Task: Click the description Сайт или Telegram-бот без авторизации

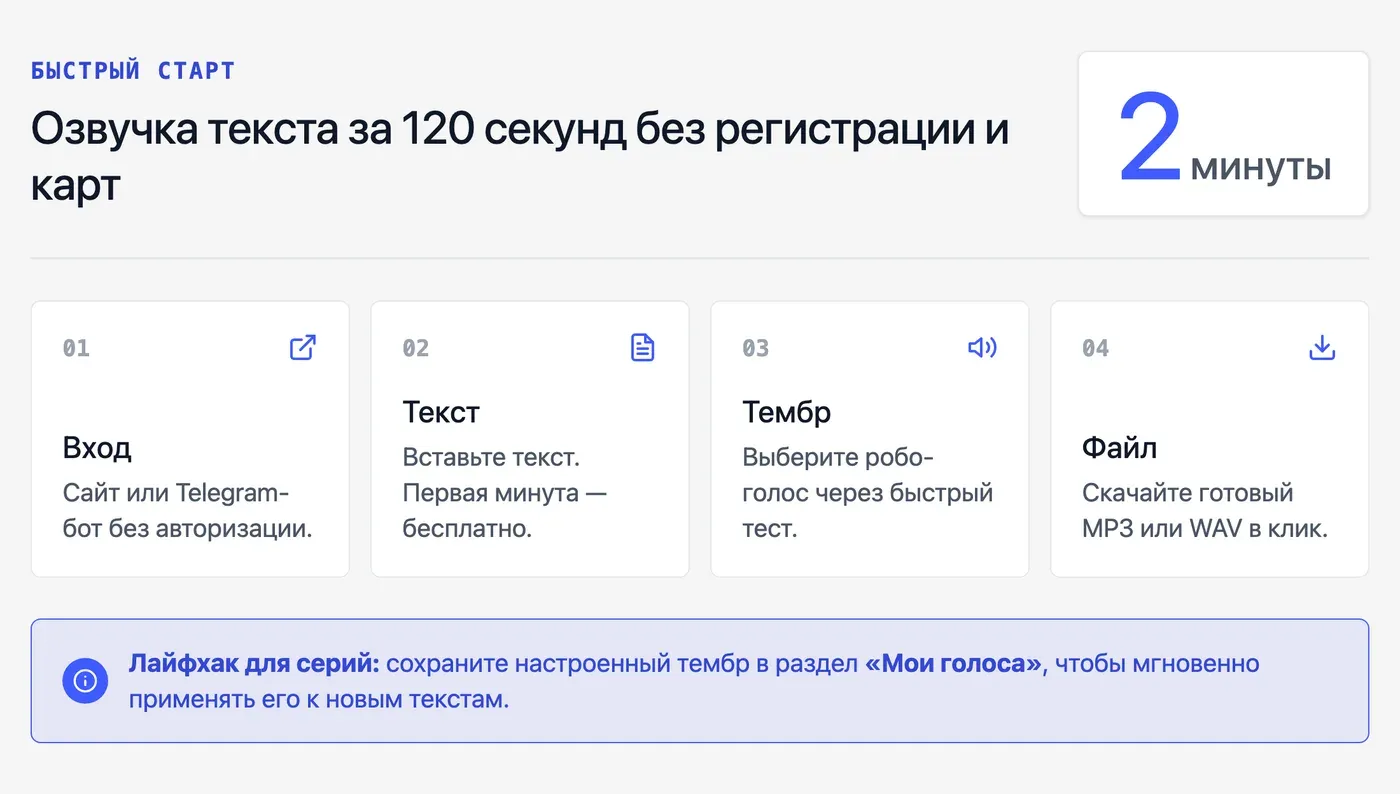Action: (x=188, y=511)
